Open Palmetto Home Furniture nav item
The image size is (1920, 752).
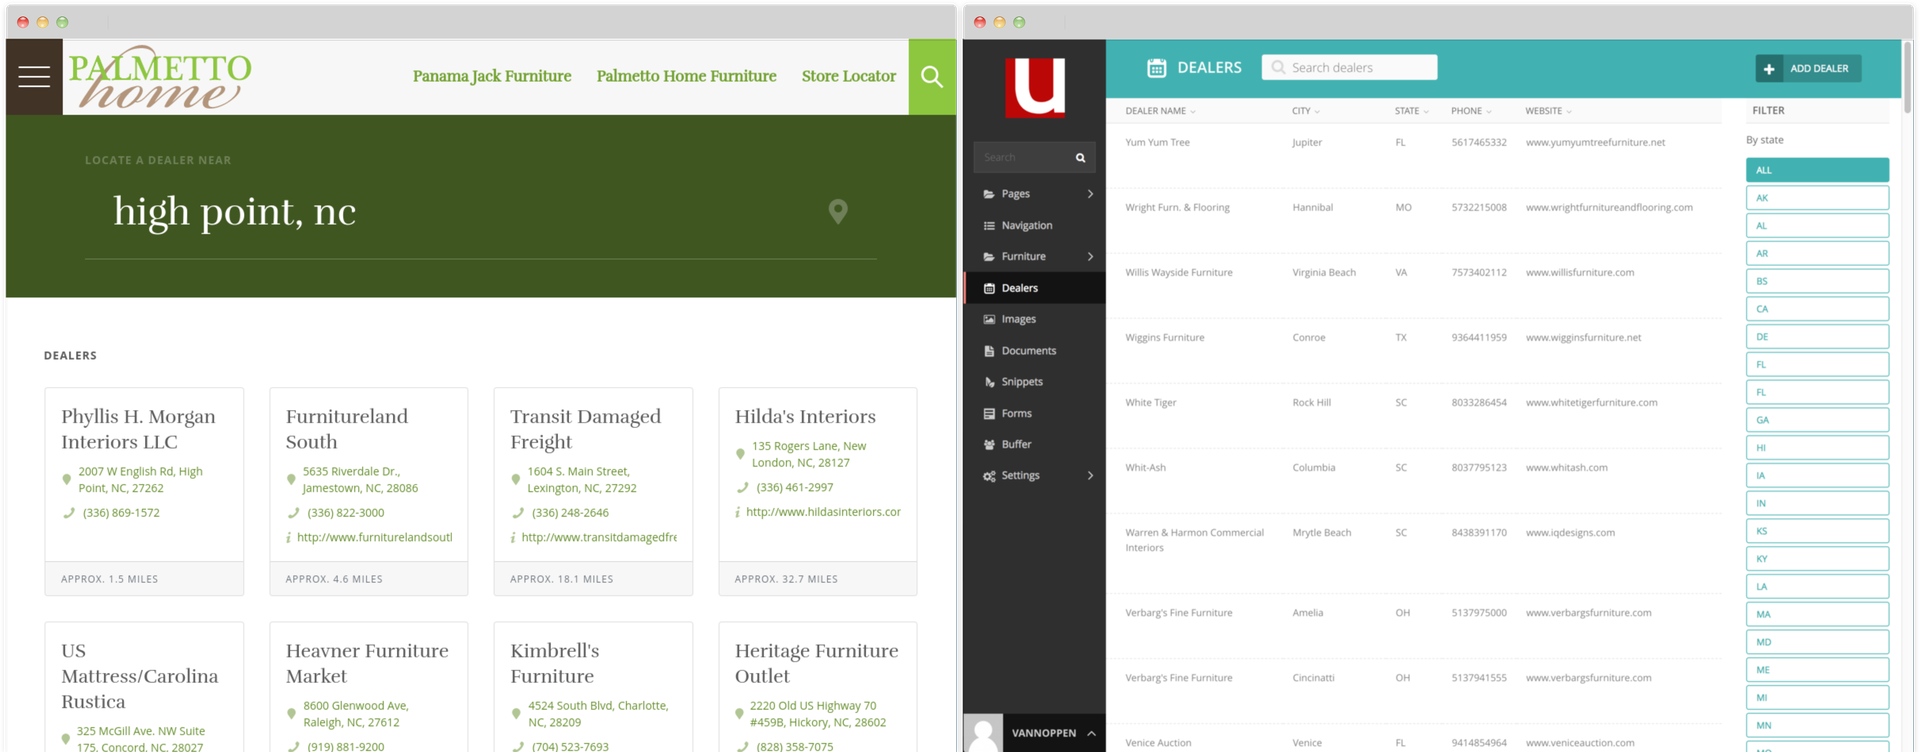(x=686, y=76)
